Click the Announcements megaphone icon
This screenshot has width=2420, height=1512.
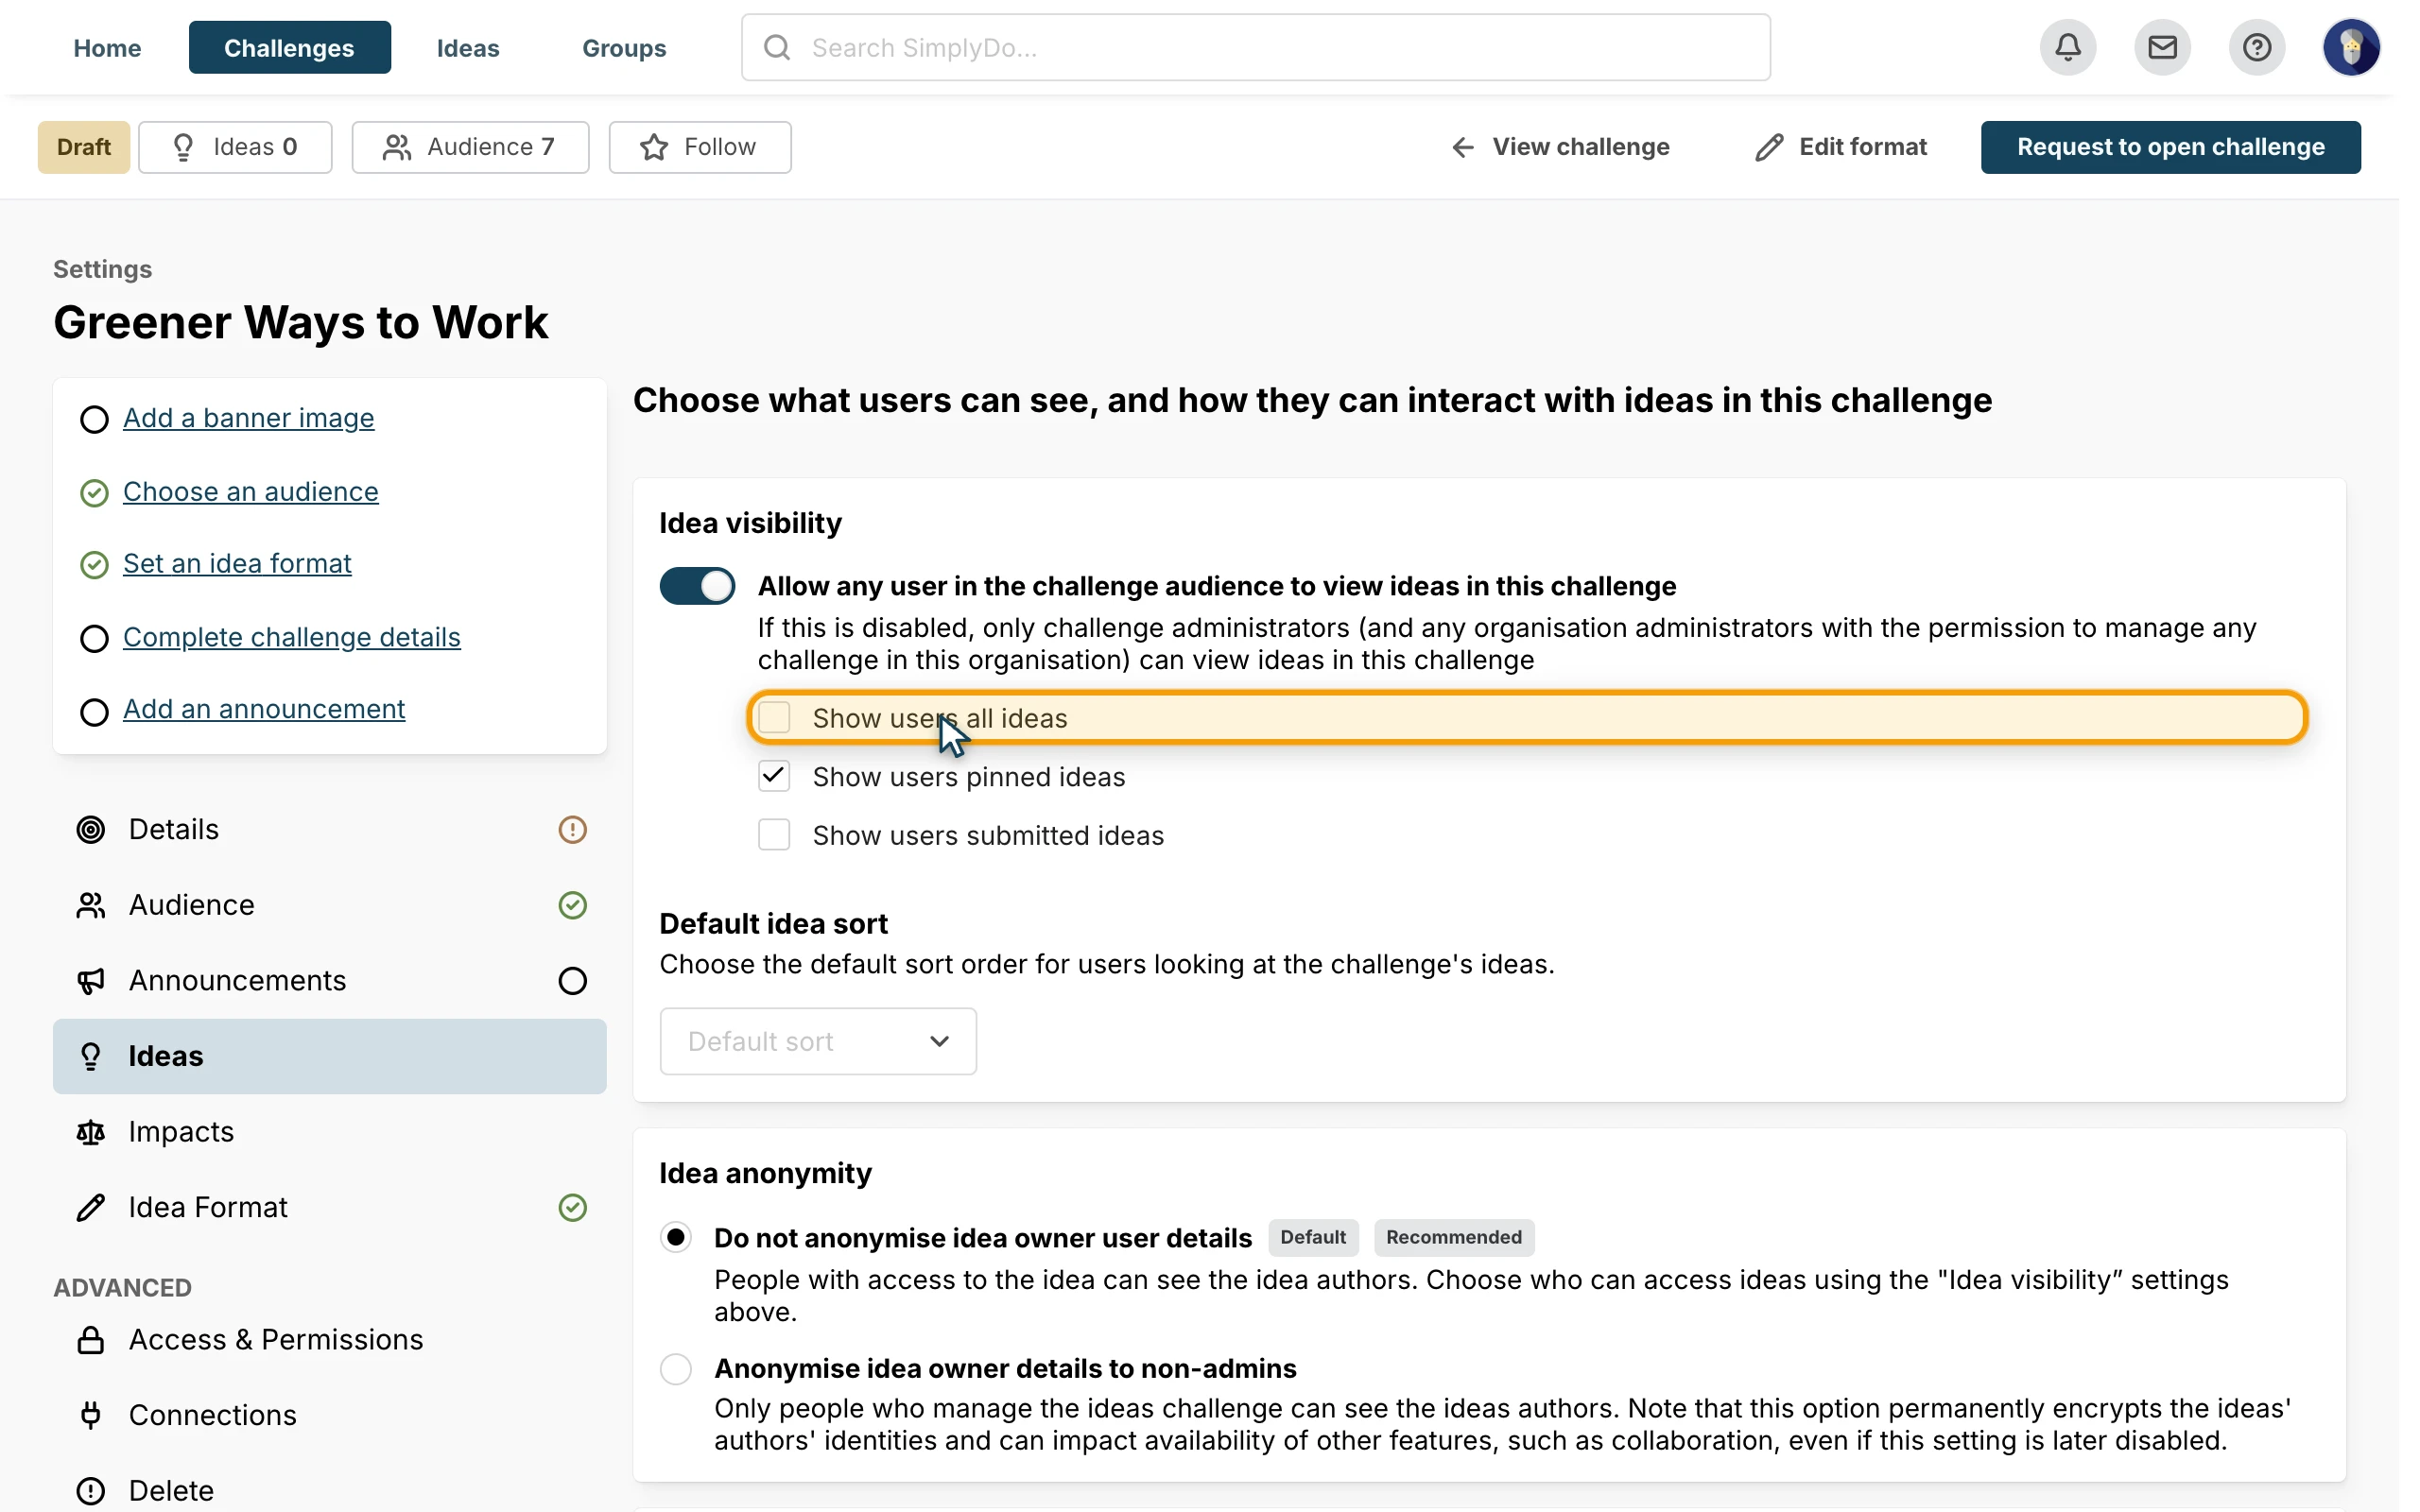91,981
